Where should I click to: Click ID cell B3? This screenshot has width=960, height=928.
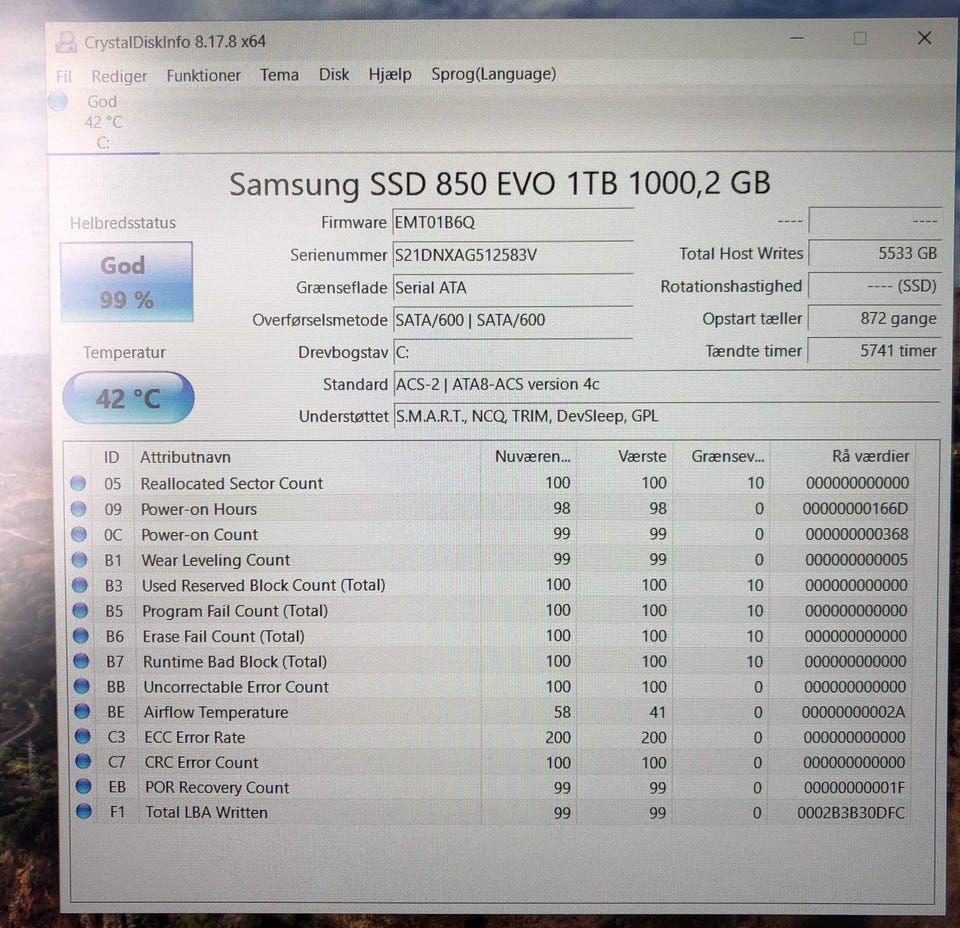coord(114,586)
